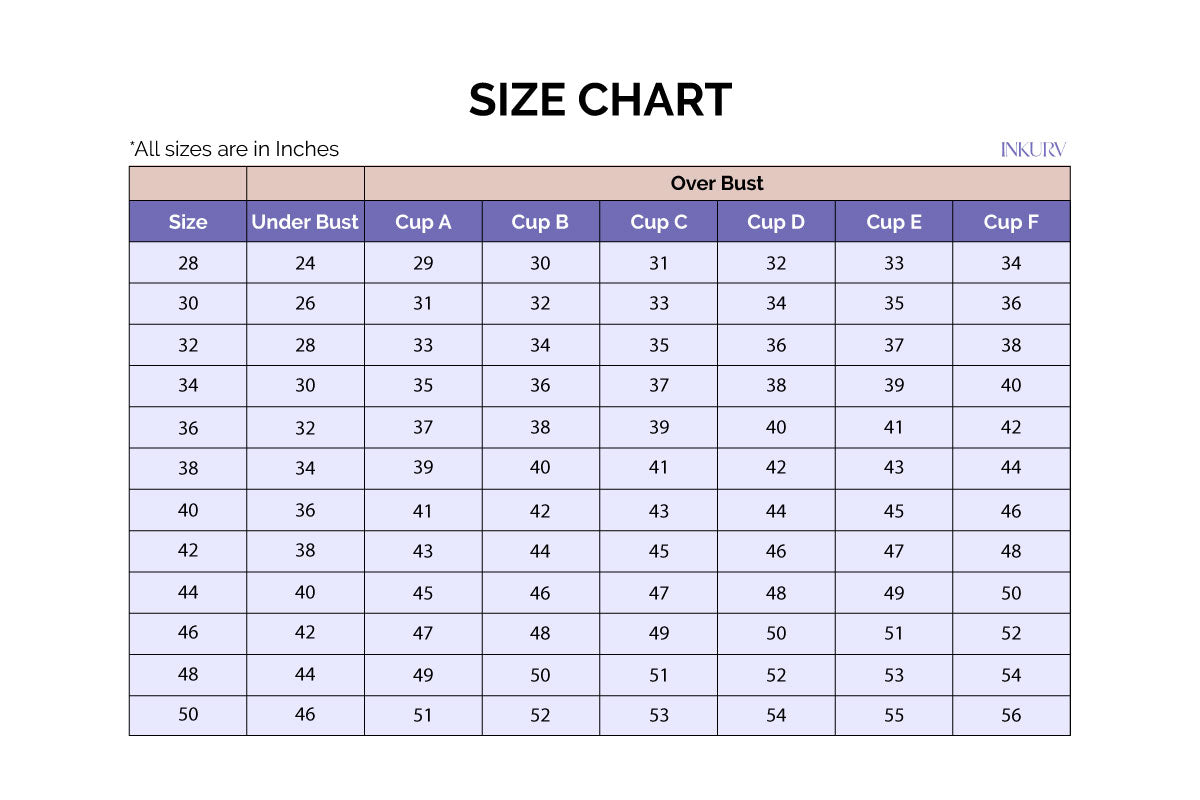Select the Under Bust column header
Screen dimensions: 1200x800
pyautogui.click(x=305, y=222)
